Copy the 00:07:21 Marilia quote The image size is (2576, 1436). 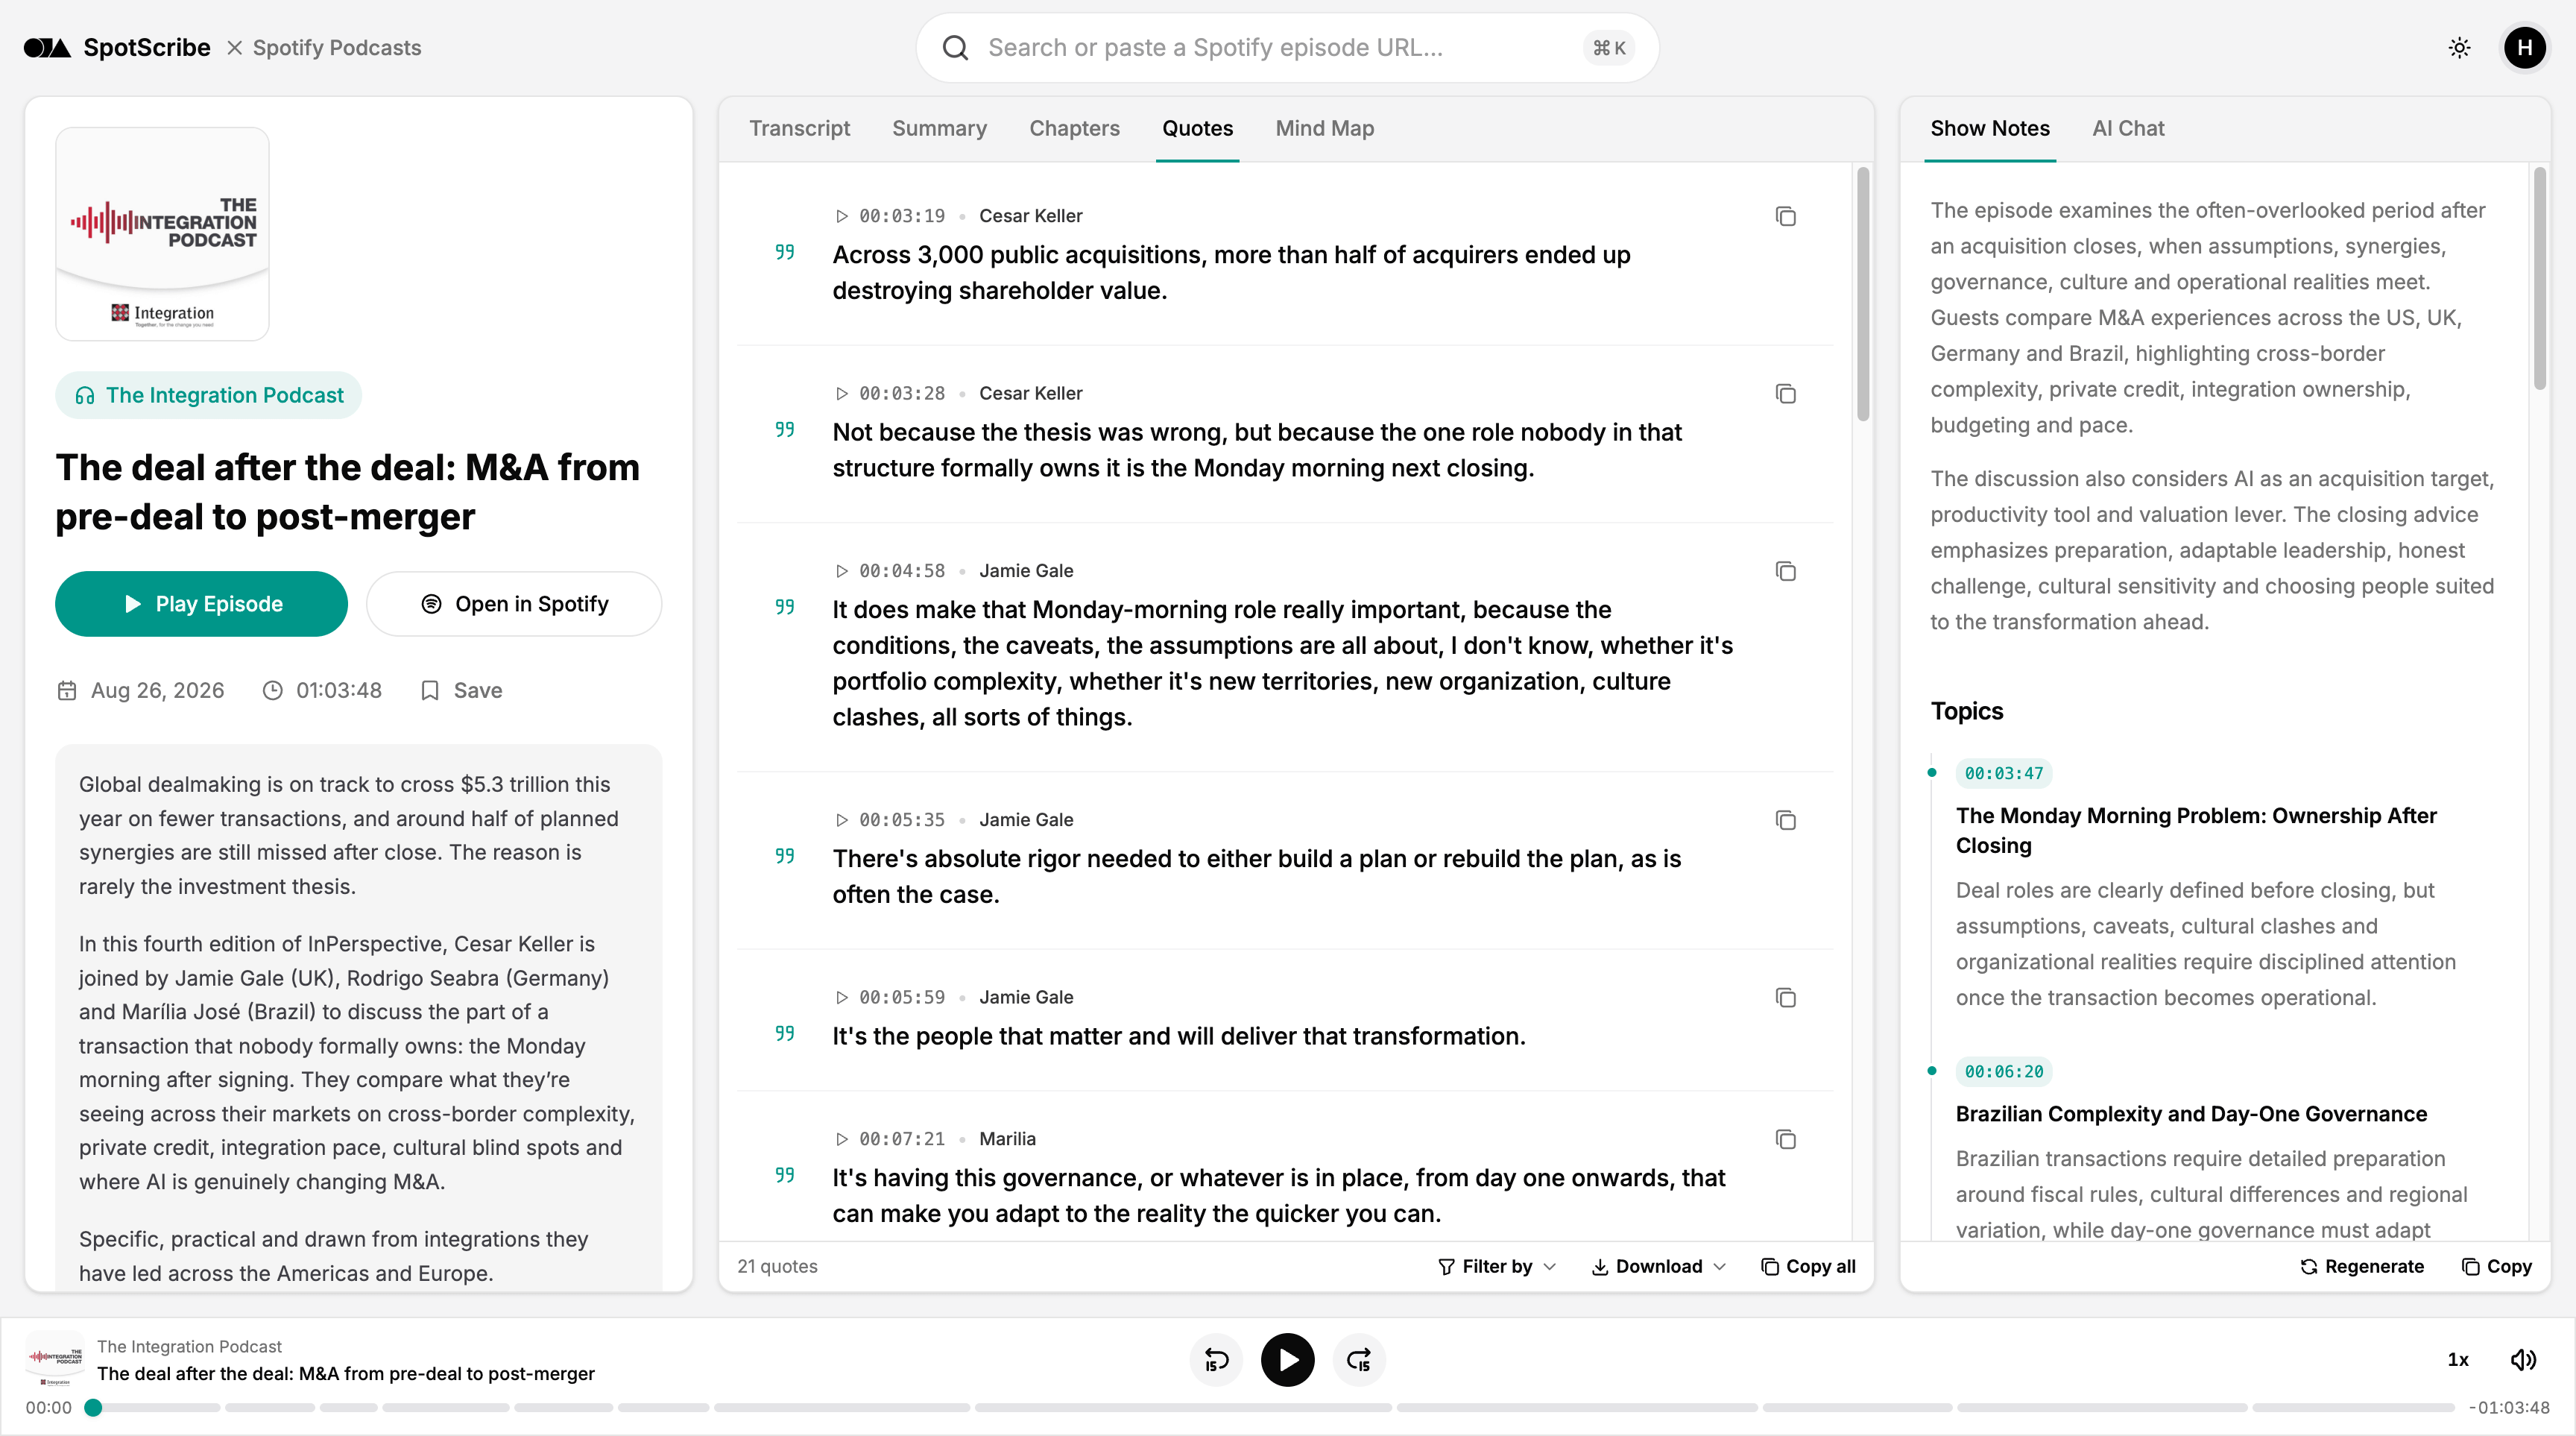coord(1785,1139)
